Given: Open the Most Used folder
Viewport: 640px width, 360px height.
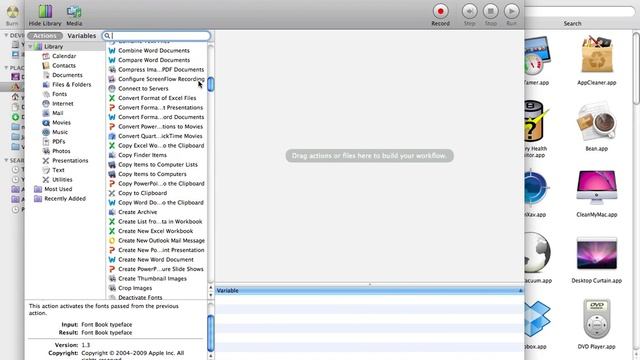Looking at the screenshot, I should pos(58,189).
